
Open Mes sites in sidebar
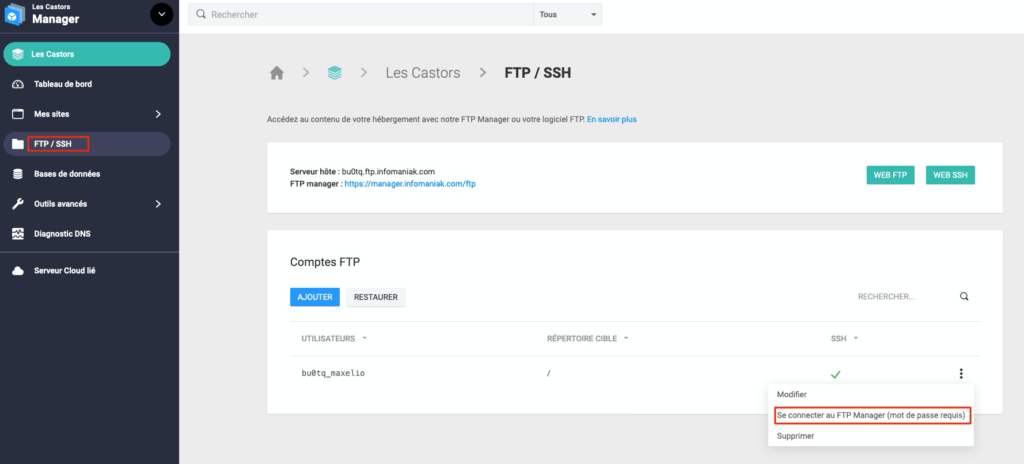click(87, 114)
